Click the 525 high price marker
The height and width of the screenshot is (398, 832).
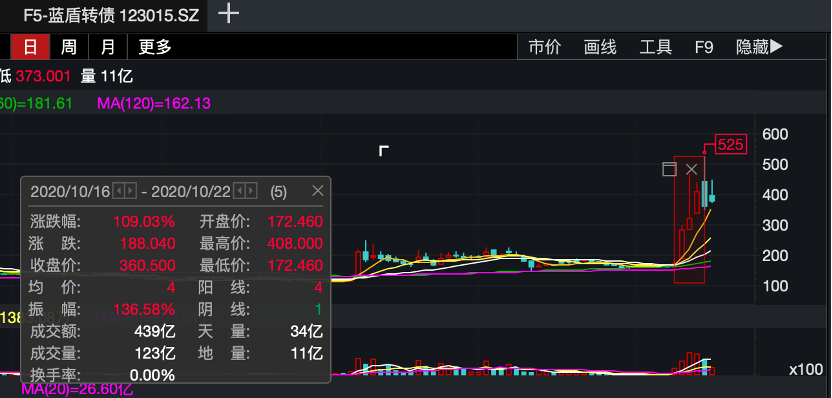pyautogui.click(x=731, y=144)
